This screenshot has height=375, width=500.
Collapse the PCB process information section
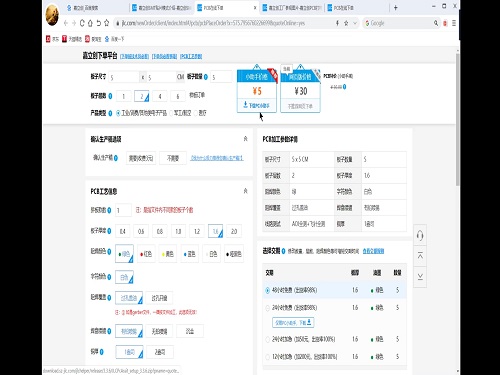pos(245,191)
